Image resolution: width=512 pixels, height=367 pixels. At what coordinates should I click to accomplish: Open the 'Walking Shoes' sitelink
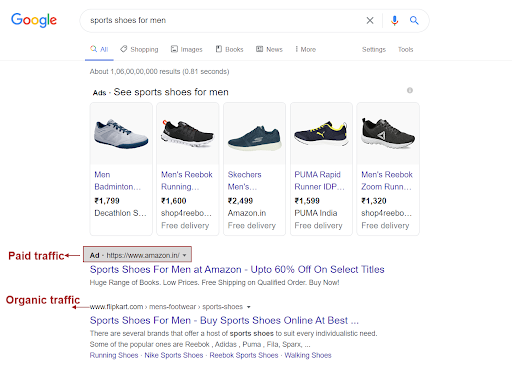point(308,355)
